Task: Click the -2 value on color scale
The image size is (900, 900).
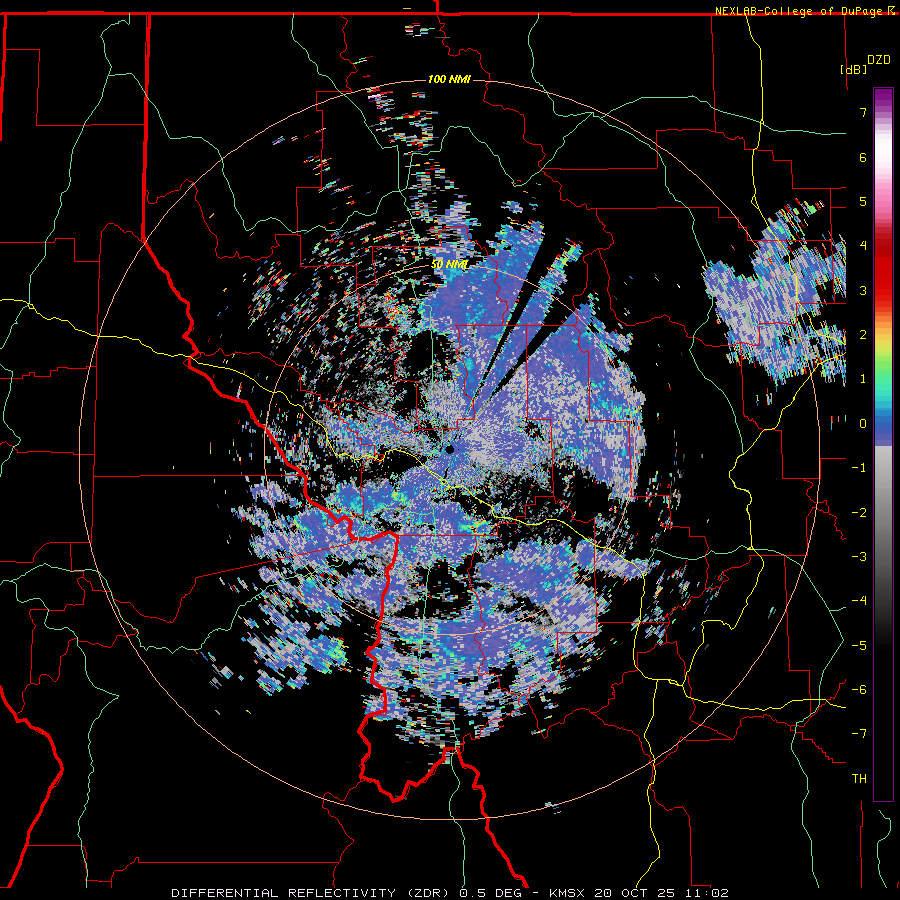Action: (859, 513)
